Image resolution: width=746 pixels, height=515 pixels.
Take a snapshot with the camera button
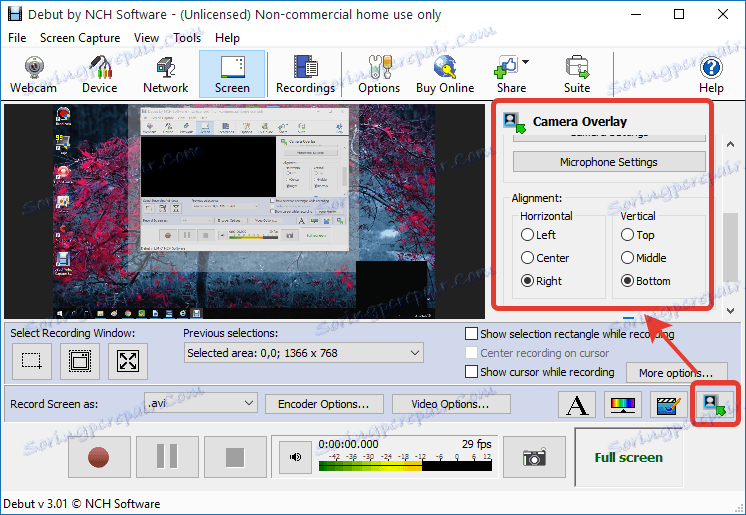[534, 457]
